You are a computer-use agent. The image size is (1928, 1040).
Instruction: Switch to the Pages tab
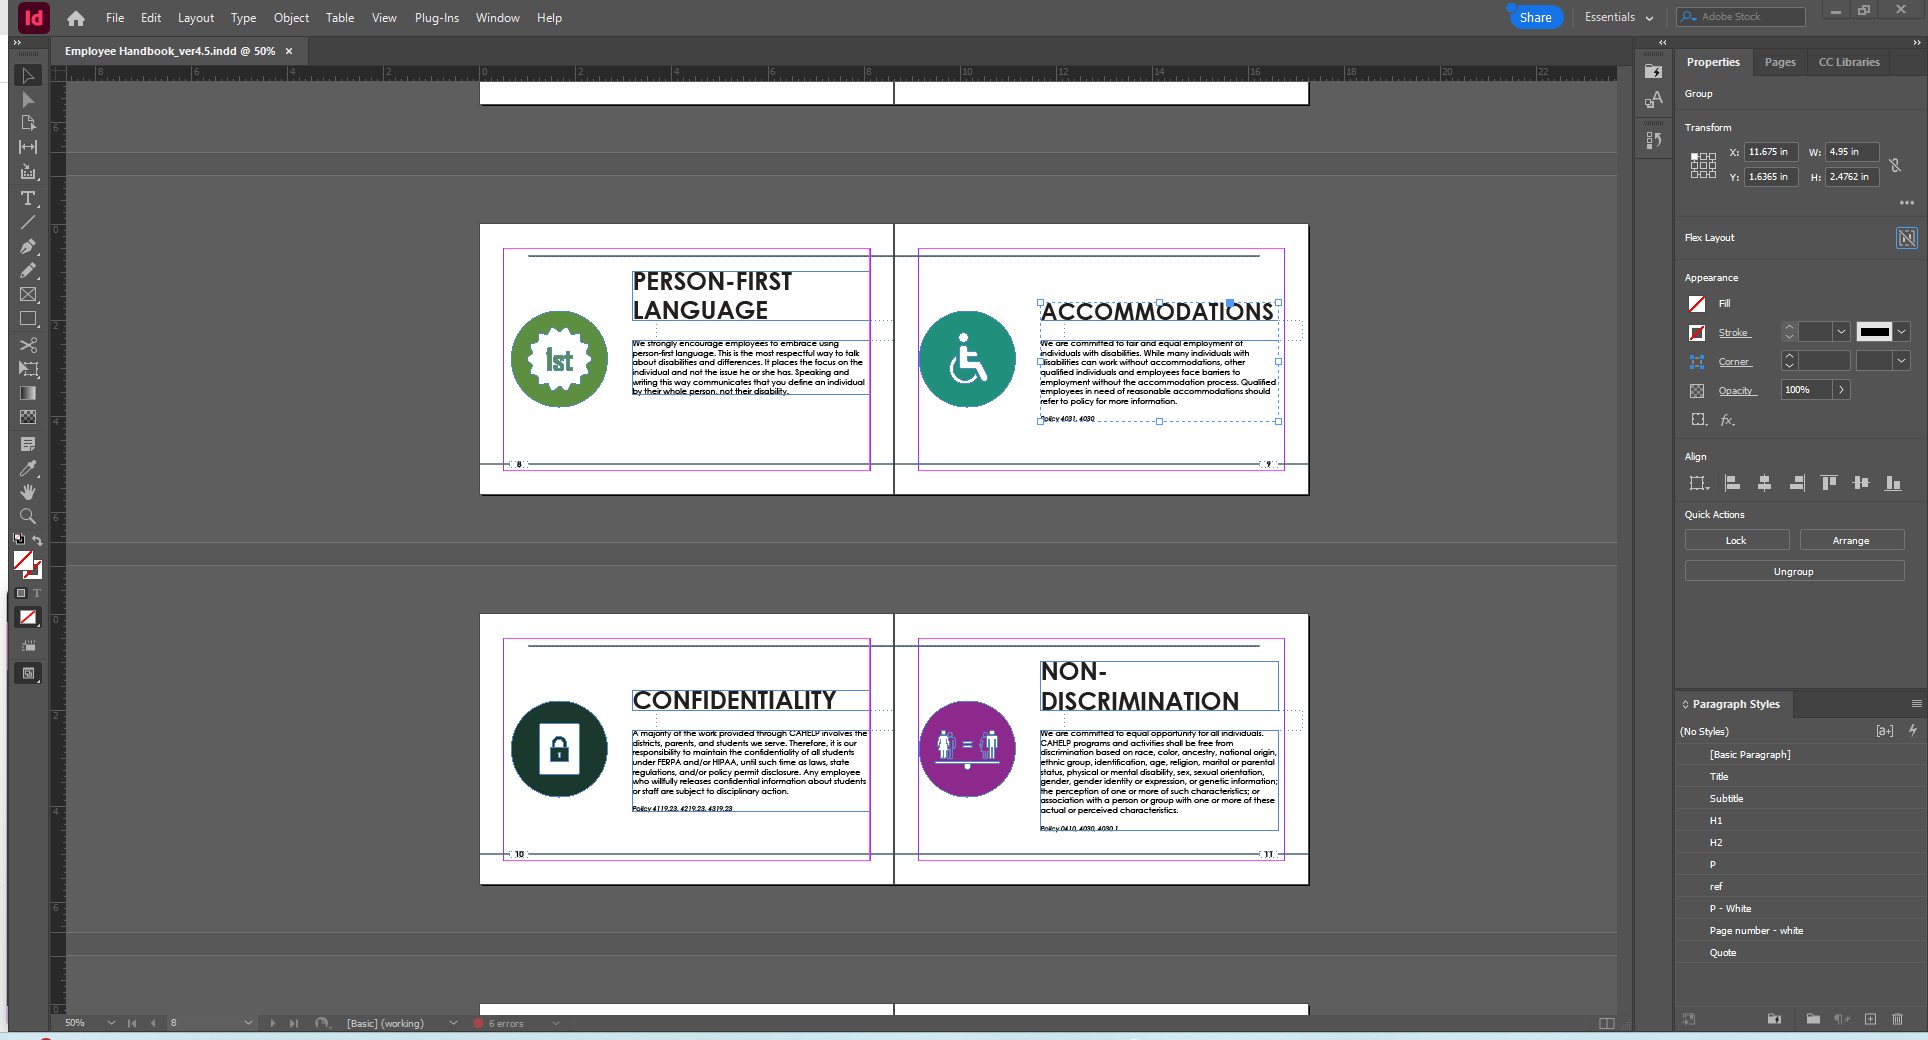coord(1779,62)
